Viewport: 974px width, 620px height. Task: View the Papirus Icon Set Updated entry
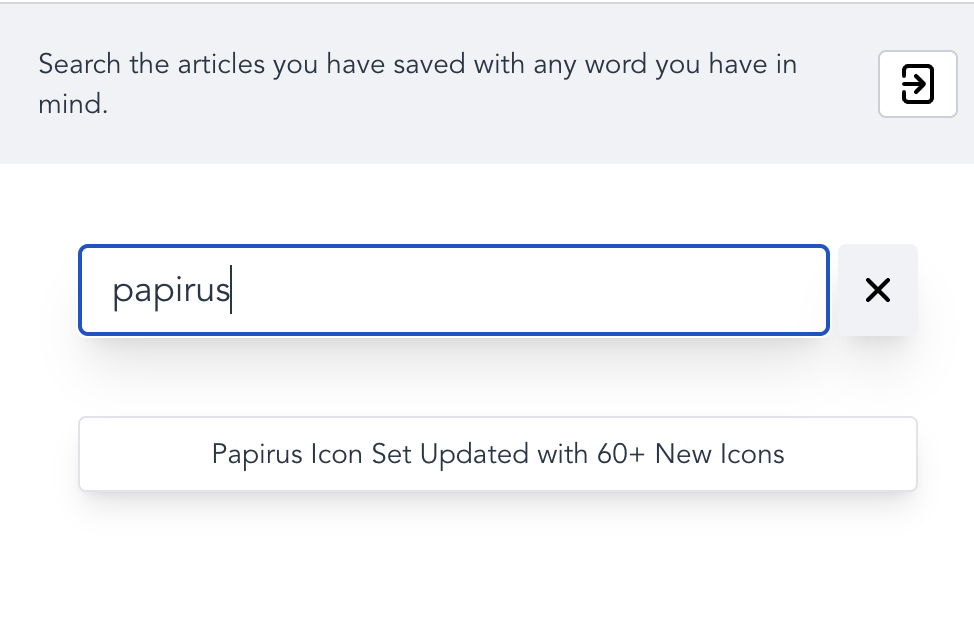[x=498, y=454]
